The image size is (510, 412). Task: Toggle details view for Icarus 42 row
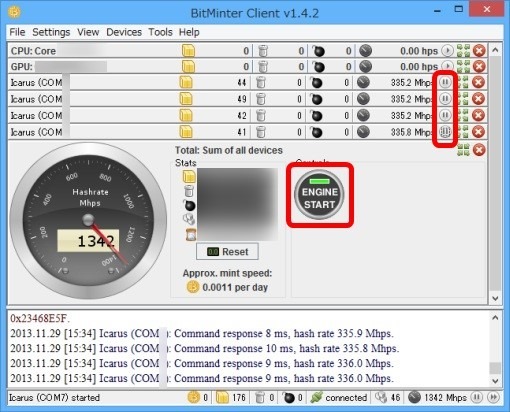tap(463, 115)
